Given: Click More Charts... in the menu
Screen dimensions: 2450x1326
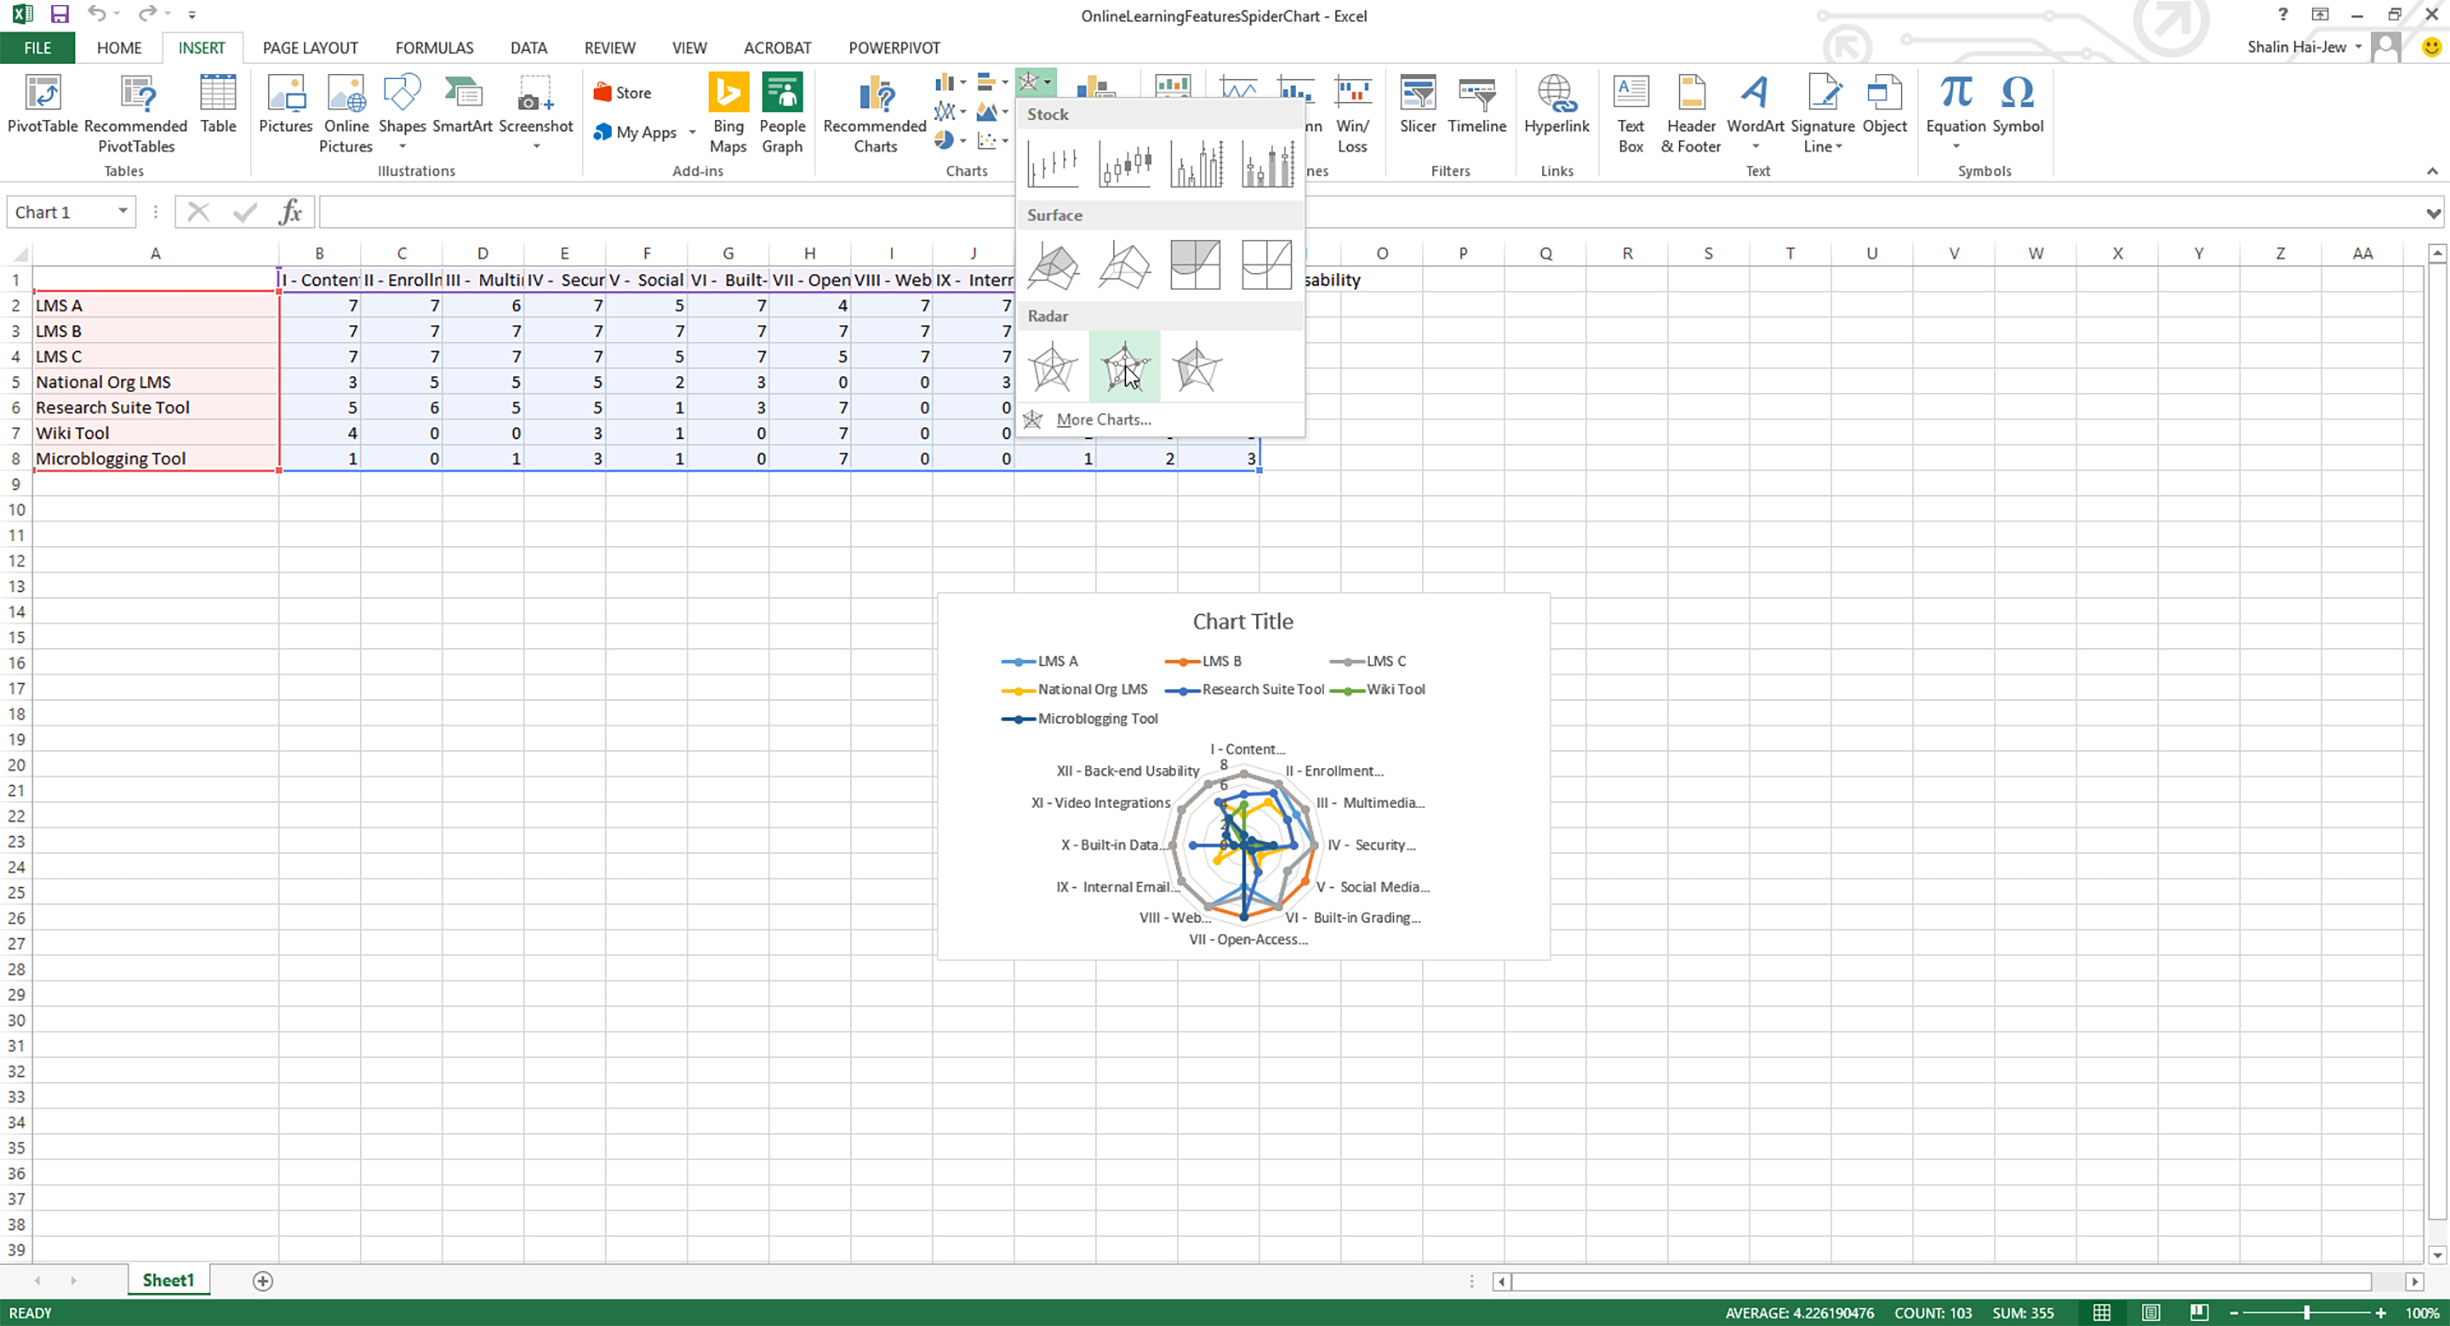Looking at the screenshot, I should pos(1103,419).
